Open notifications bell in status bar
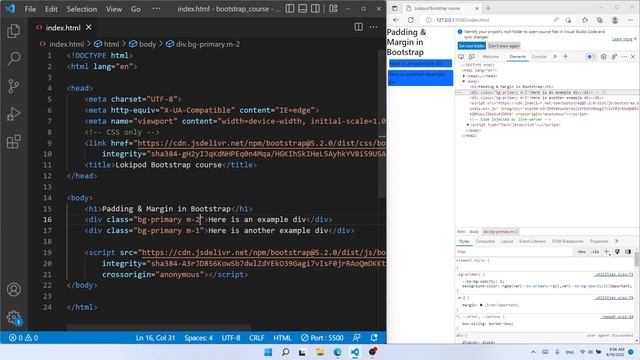Image resolution: width=640 pixels, height=360 pixels. (x=374, y=338)
